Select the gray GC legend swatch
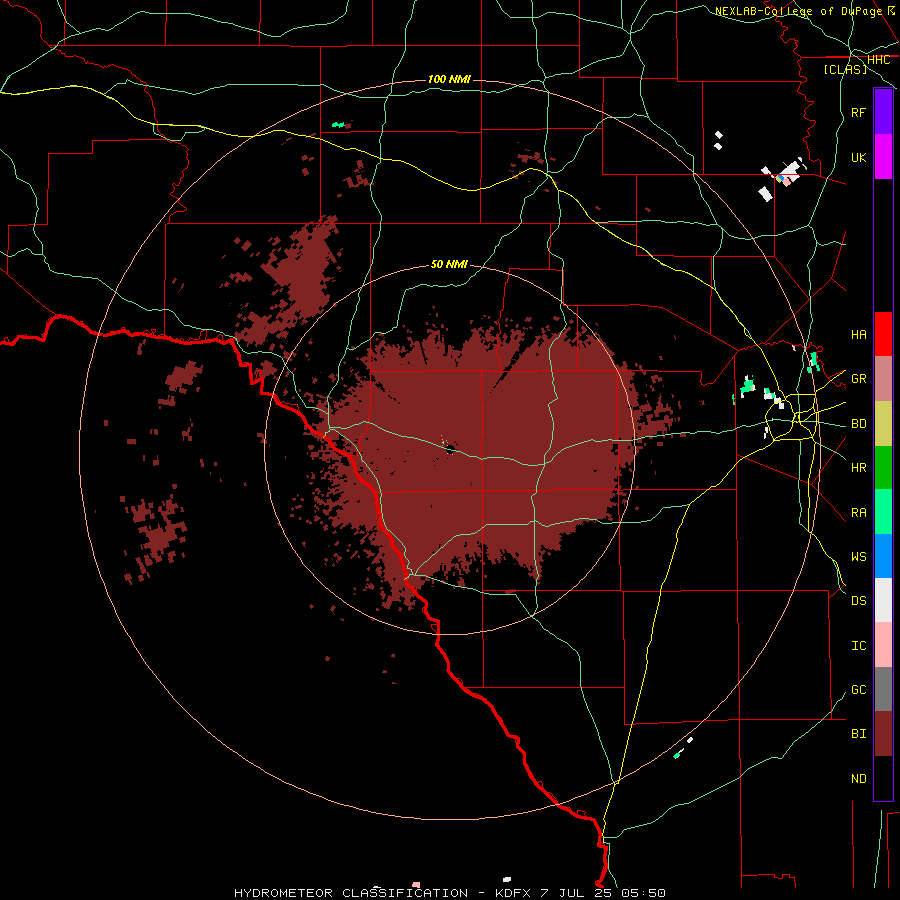The height and width of the screenshot is (900, 900). pyautogui.click(x=883, y=689)
